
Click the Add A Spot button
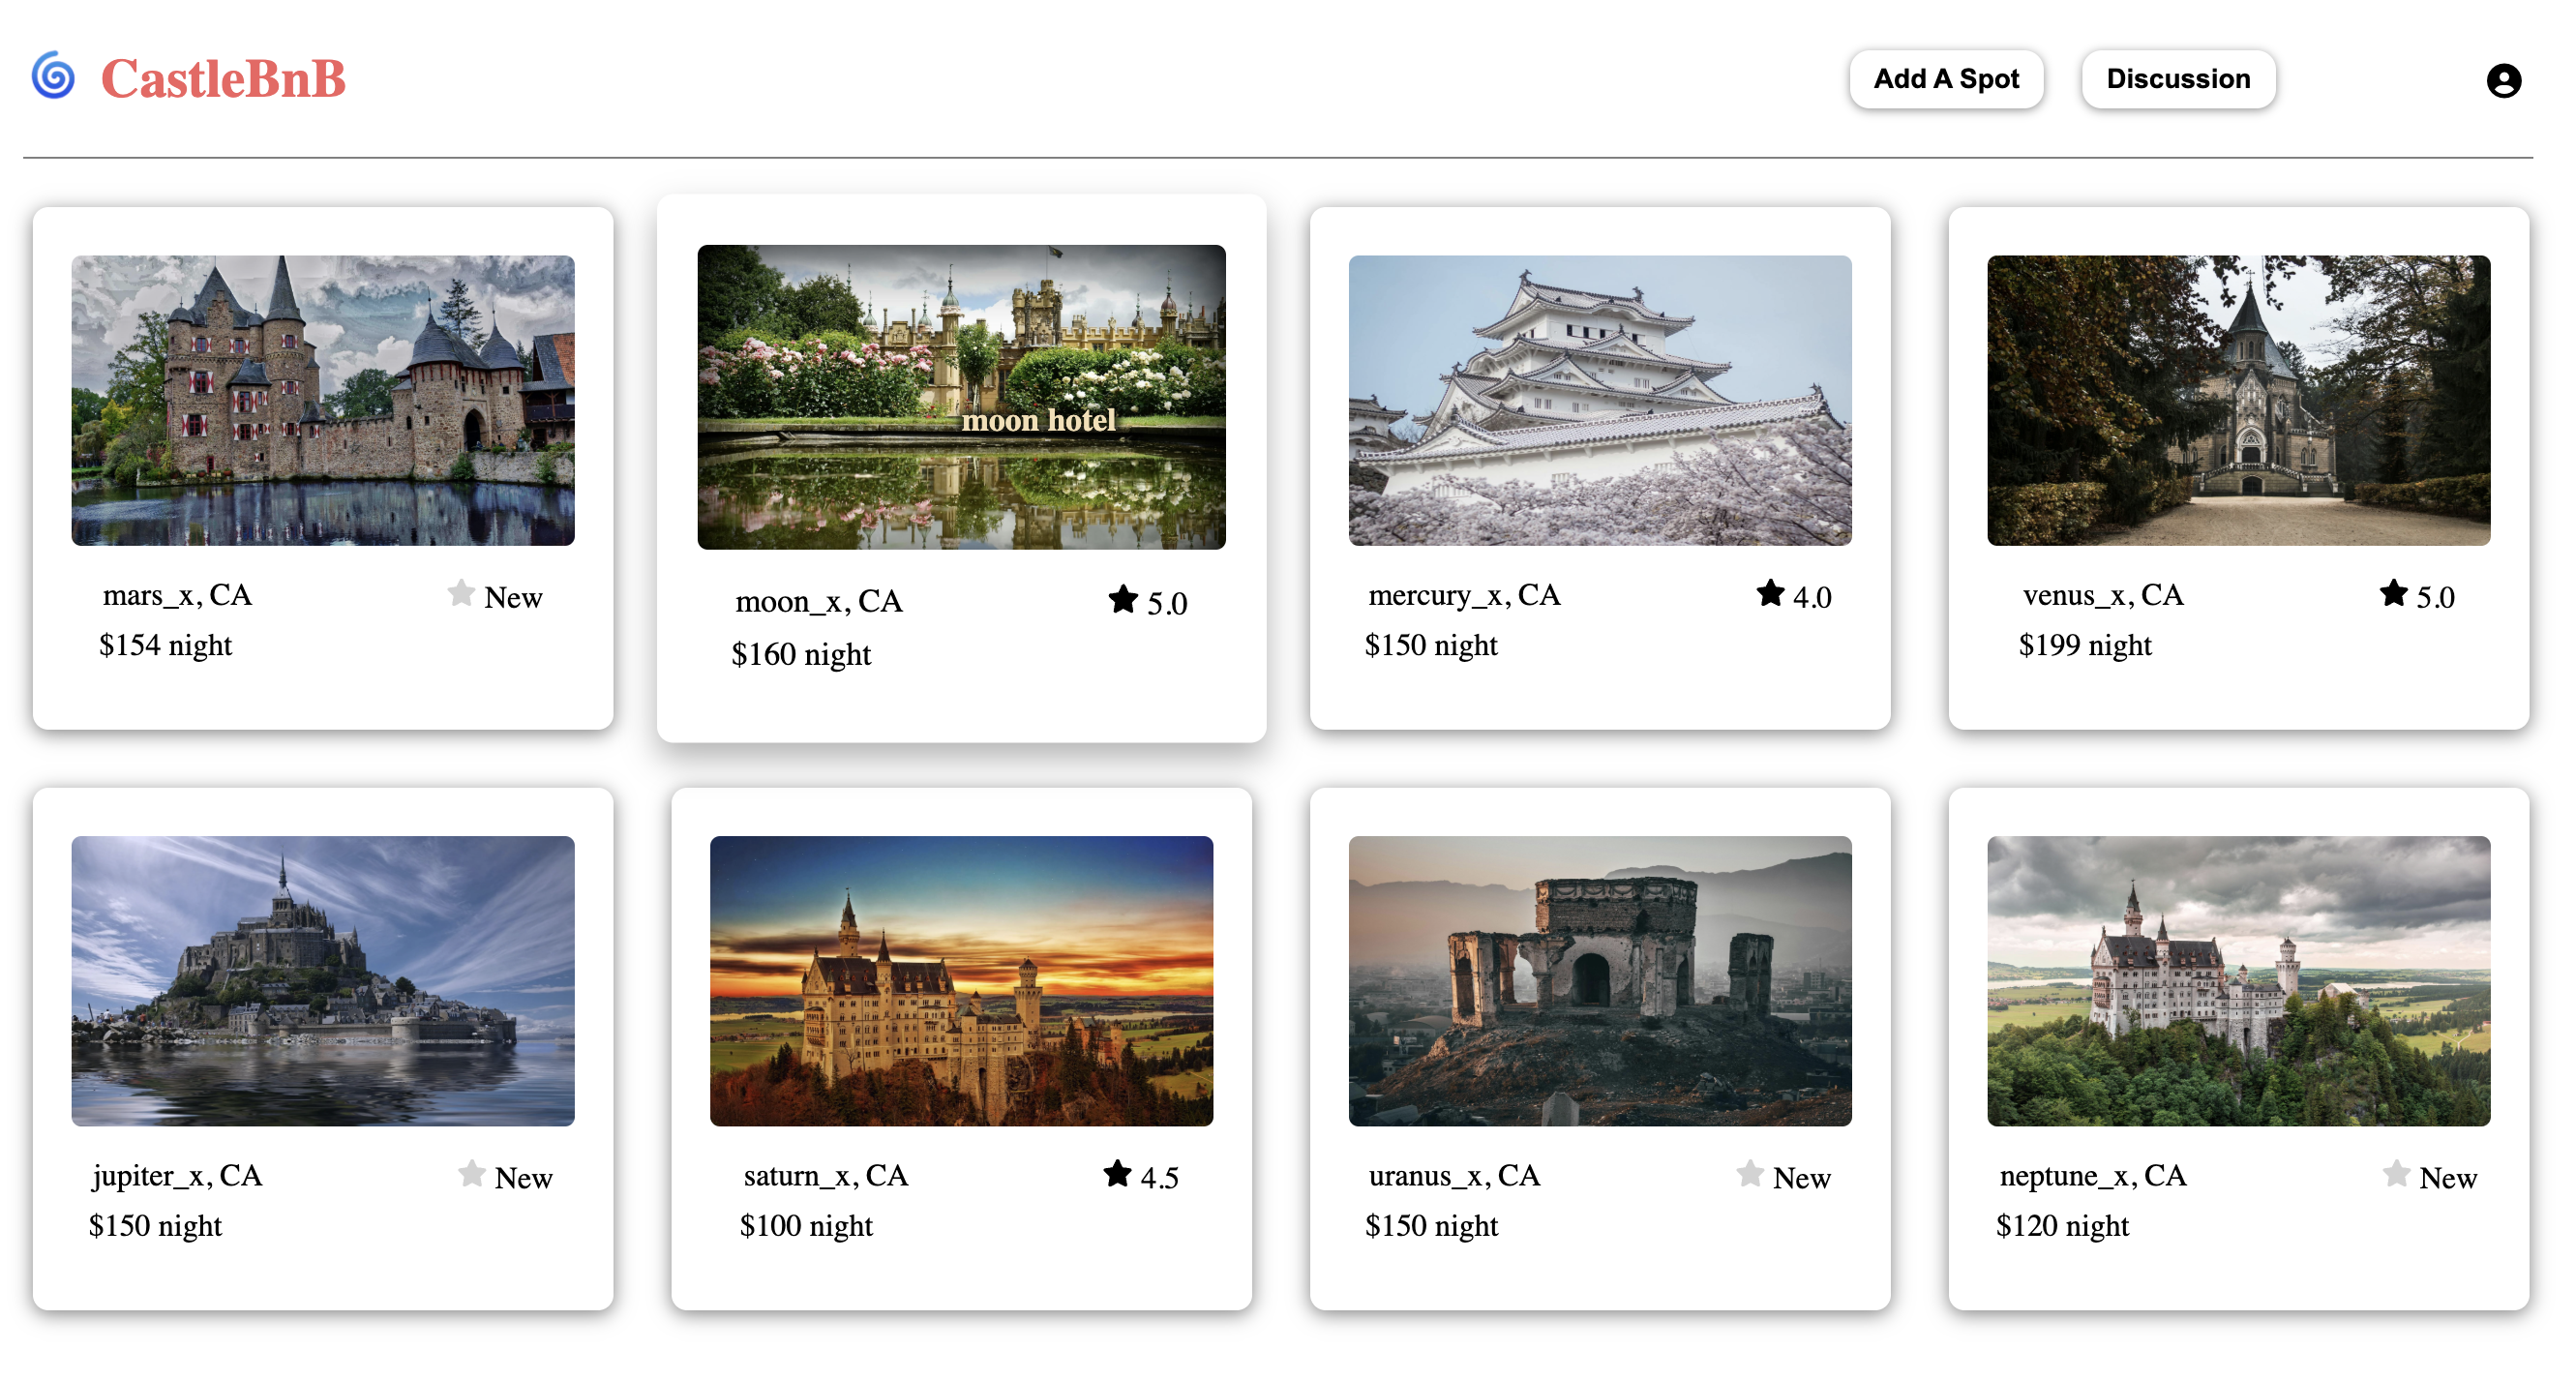pos(1945,79)
